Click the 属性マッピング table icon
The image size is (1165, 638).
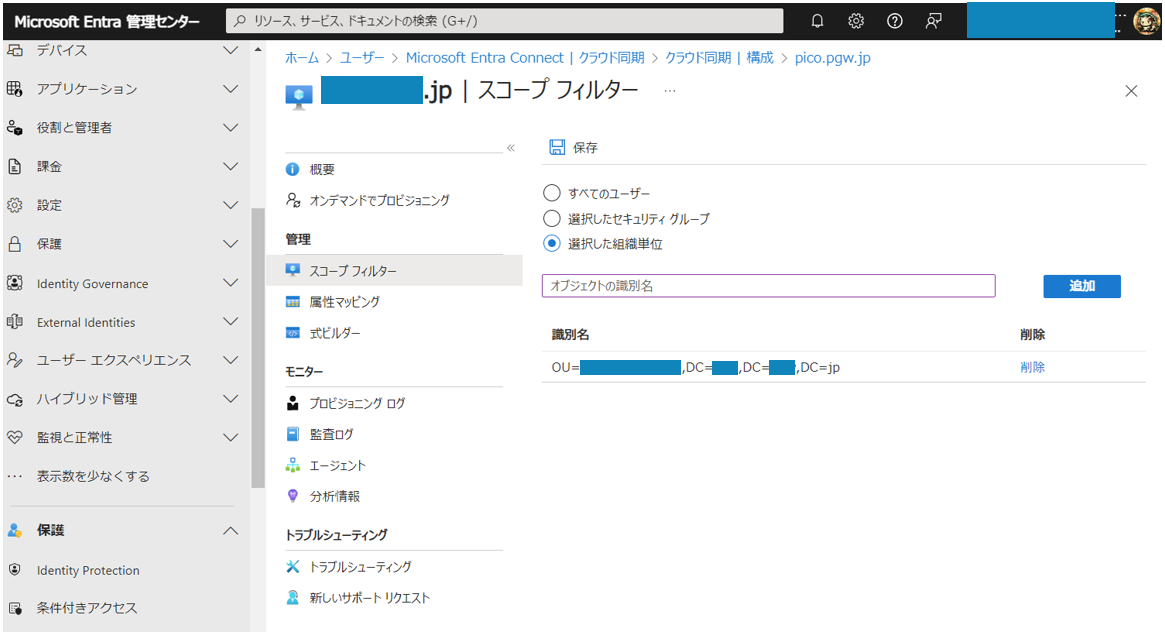(293, 302)
